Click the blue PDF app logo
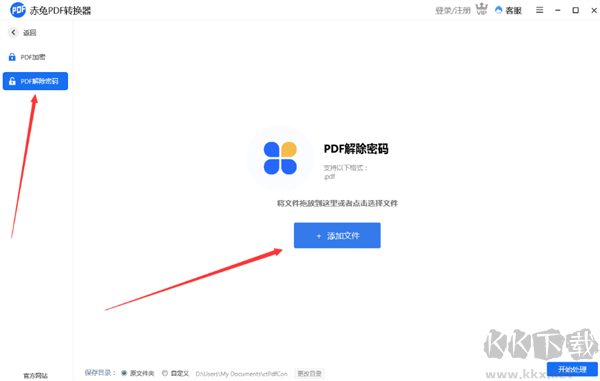The image size is (600, 381). coord(18,10)
